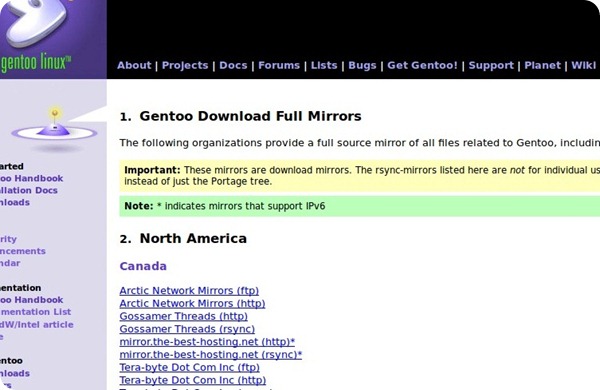Go to Projects in the top navigation

185,65
